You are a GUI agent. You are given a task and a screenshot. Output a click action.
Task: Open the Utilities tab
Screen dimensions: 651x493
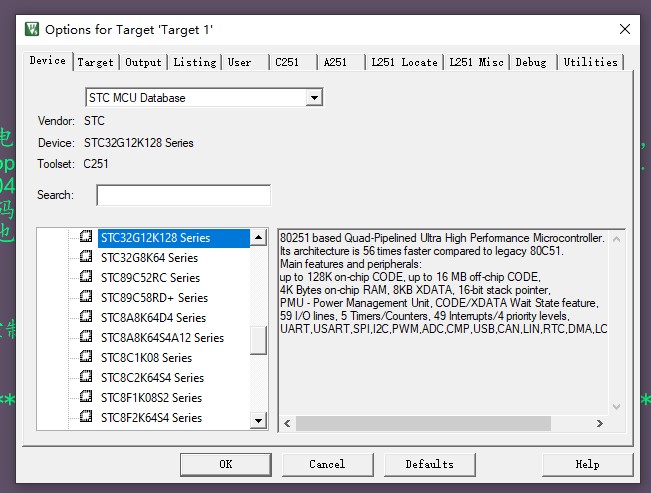pos(591,62)
